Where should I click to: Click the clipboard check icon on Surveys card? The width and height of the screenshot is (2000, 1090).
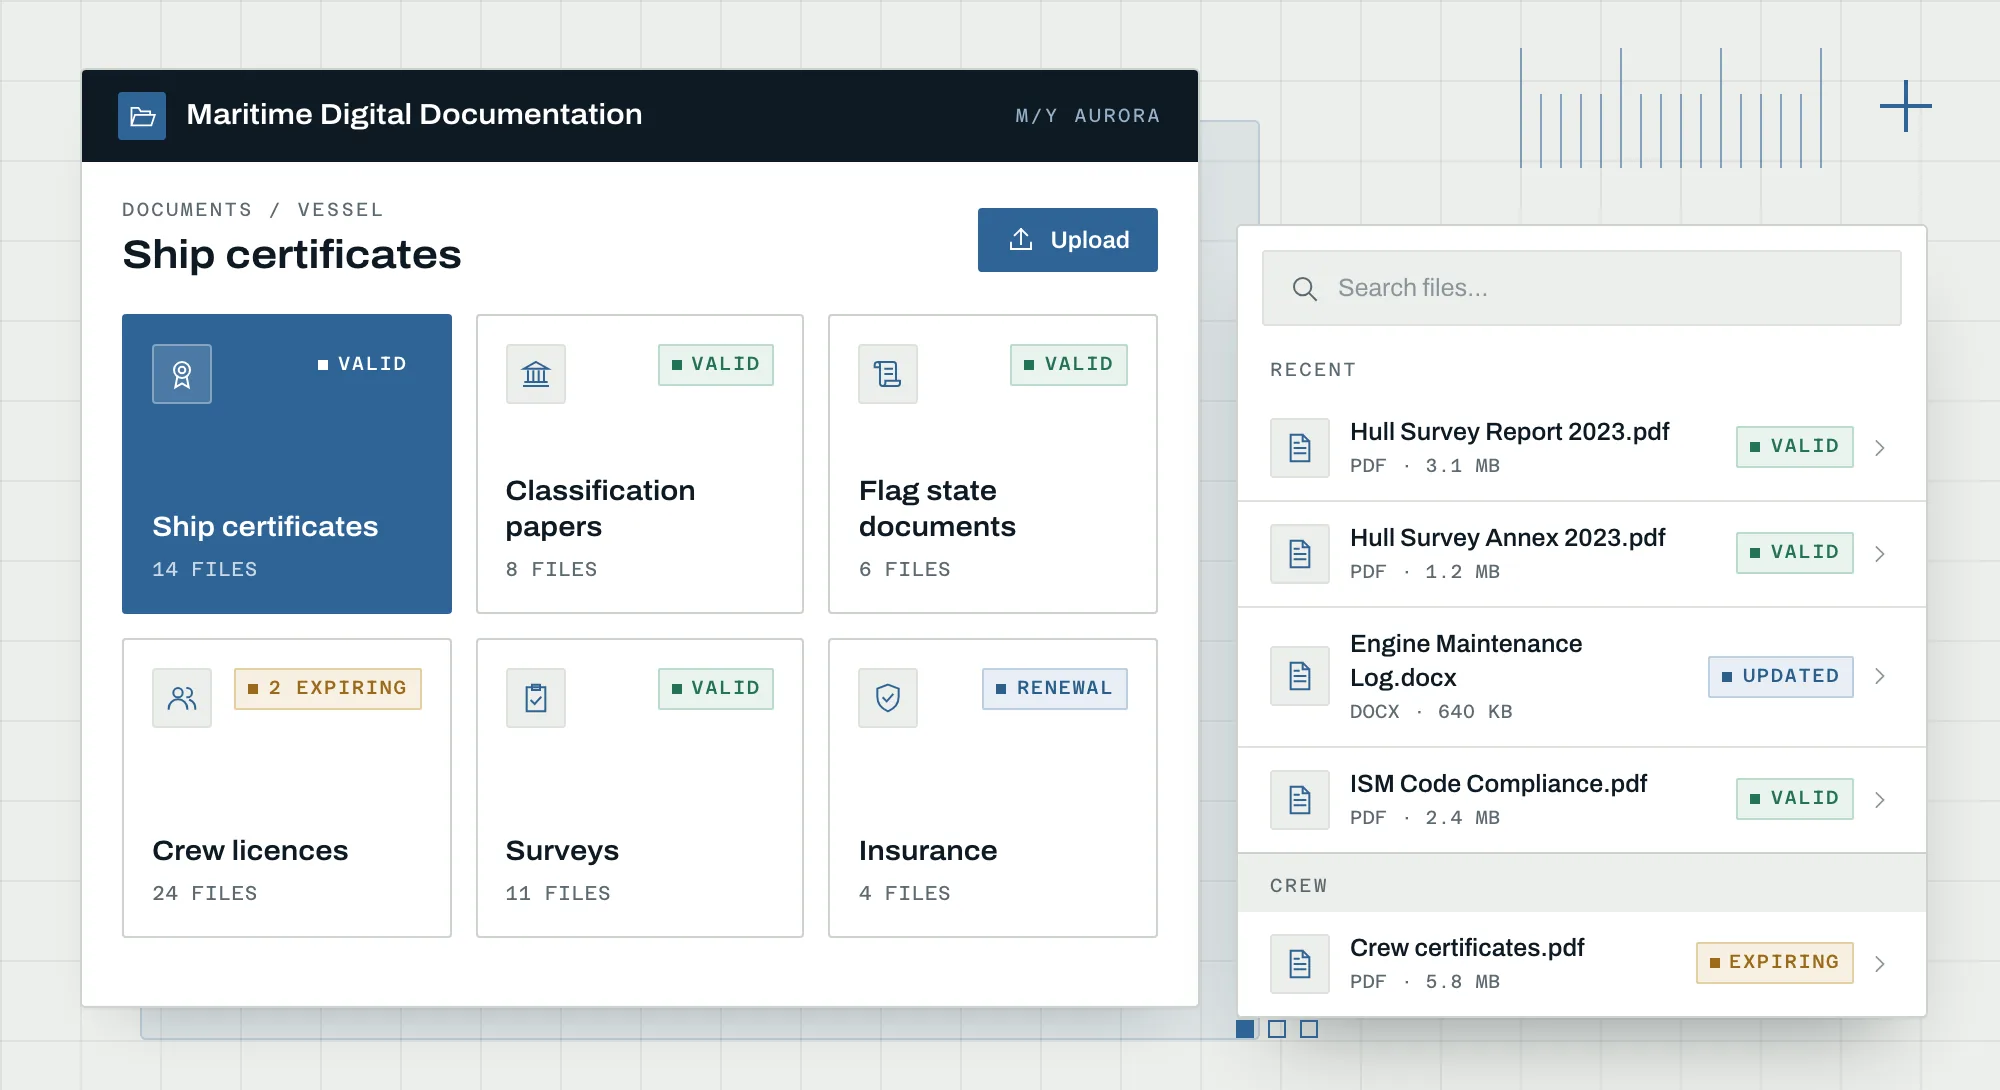click(x=536, y=698)
